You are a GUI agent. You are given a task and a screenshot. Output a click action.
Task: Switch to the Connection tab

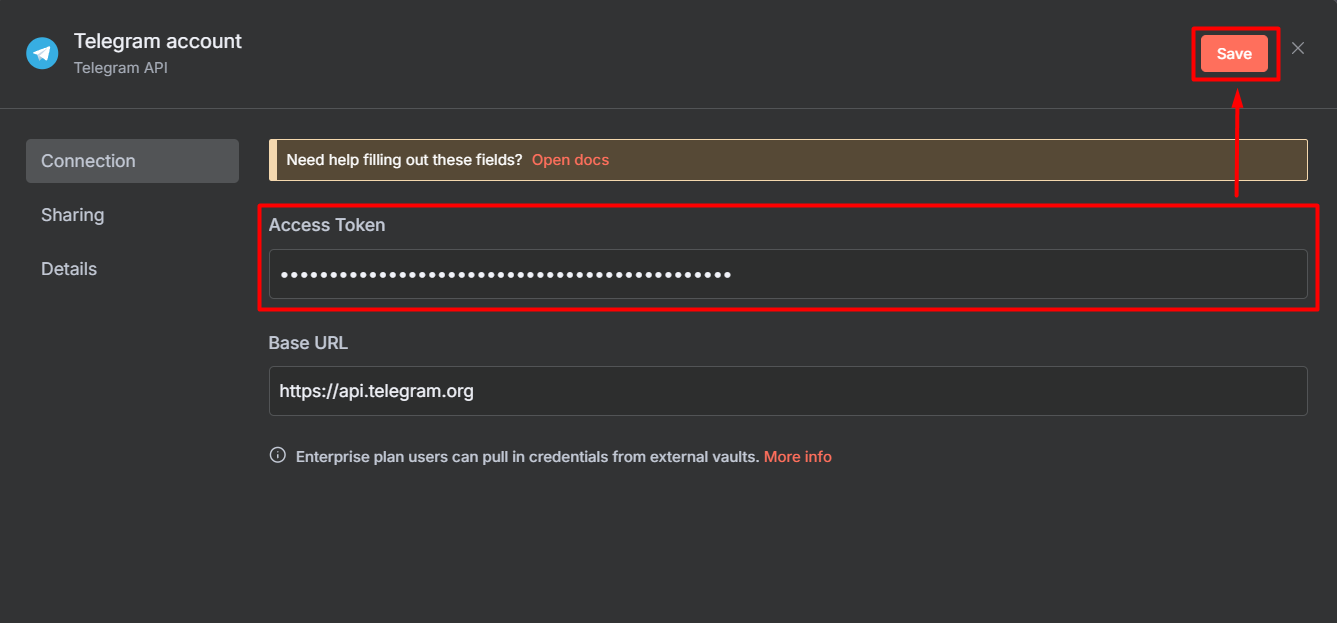point(132,161)
